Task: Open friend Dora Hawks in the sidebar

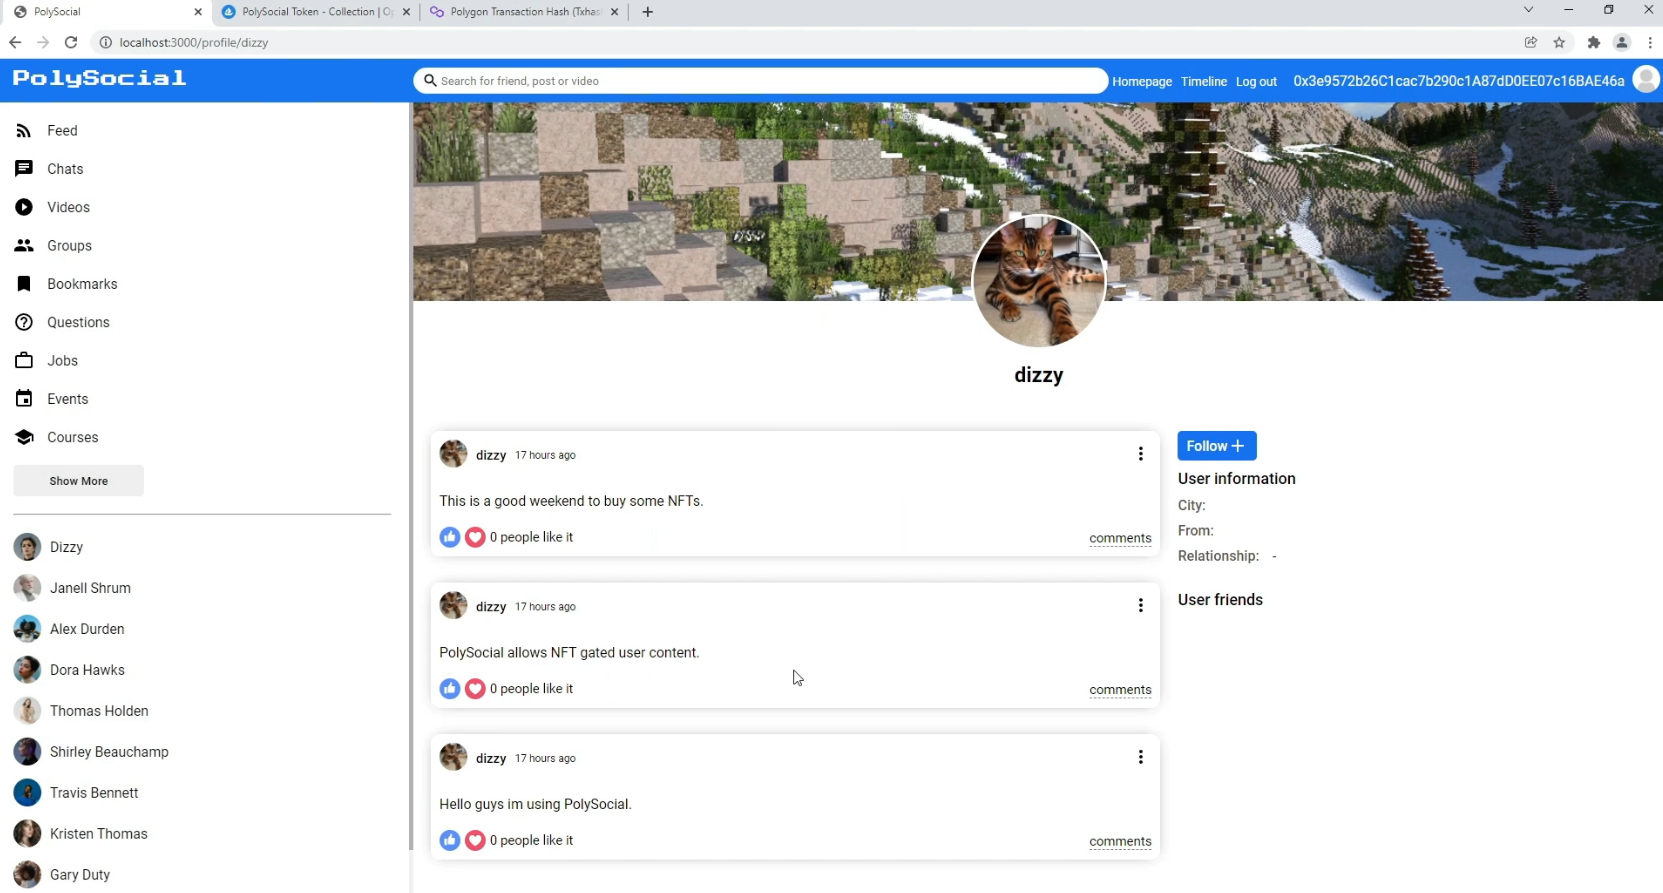Action: pos(70,670)
